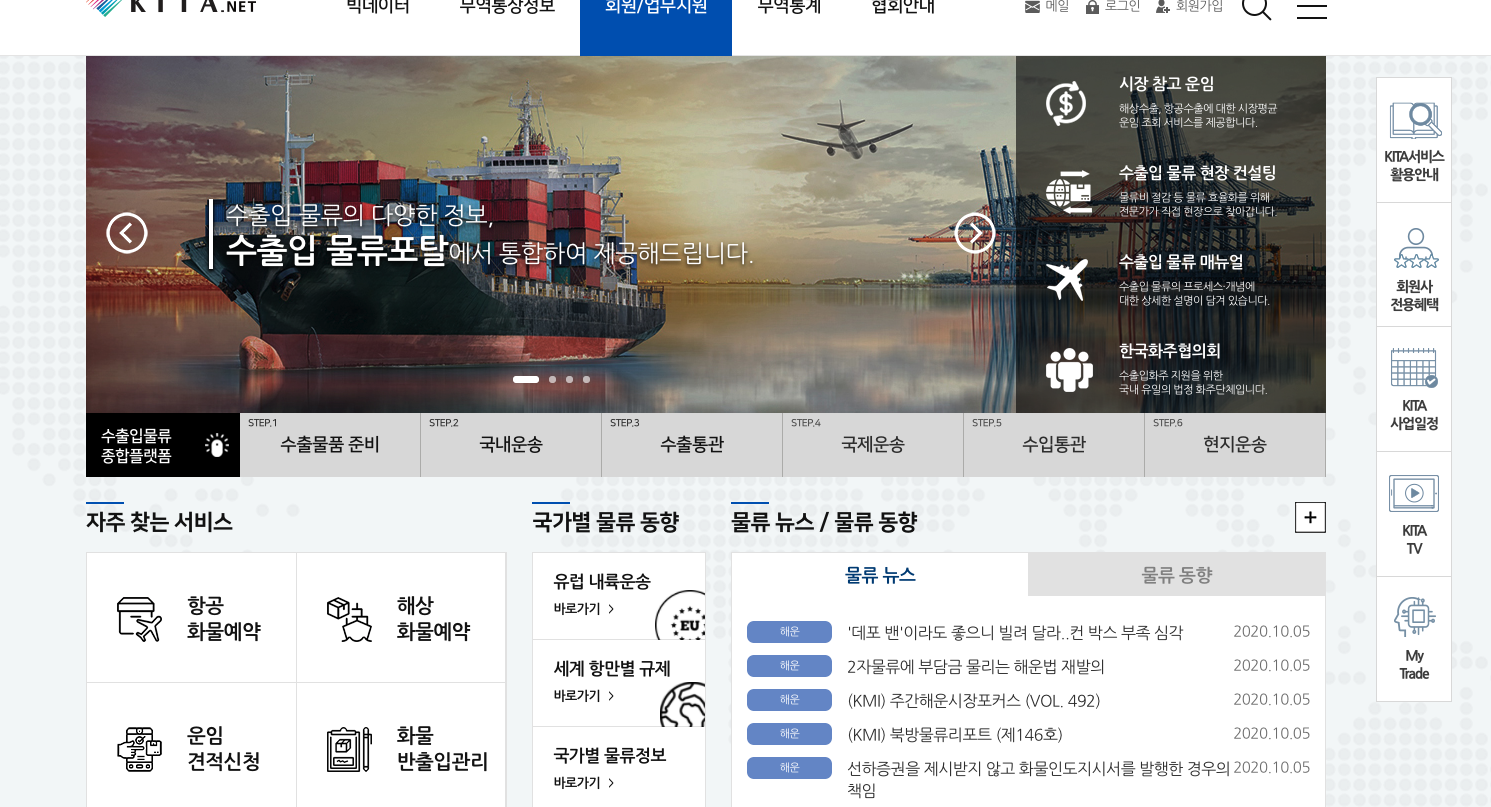
Task: Open the hamburger full menu icon
Action: [x=1312, y=8]
